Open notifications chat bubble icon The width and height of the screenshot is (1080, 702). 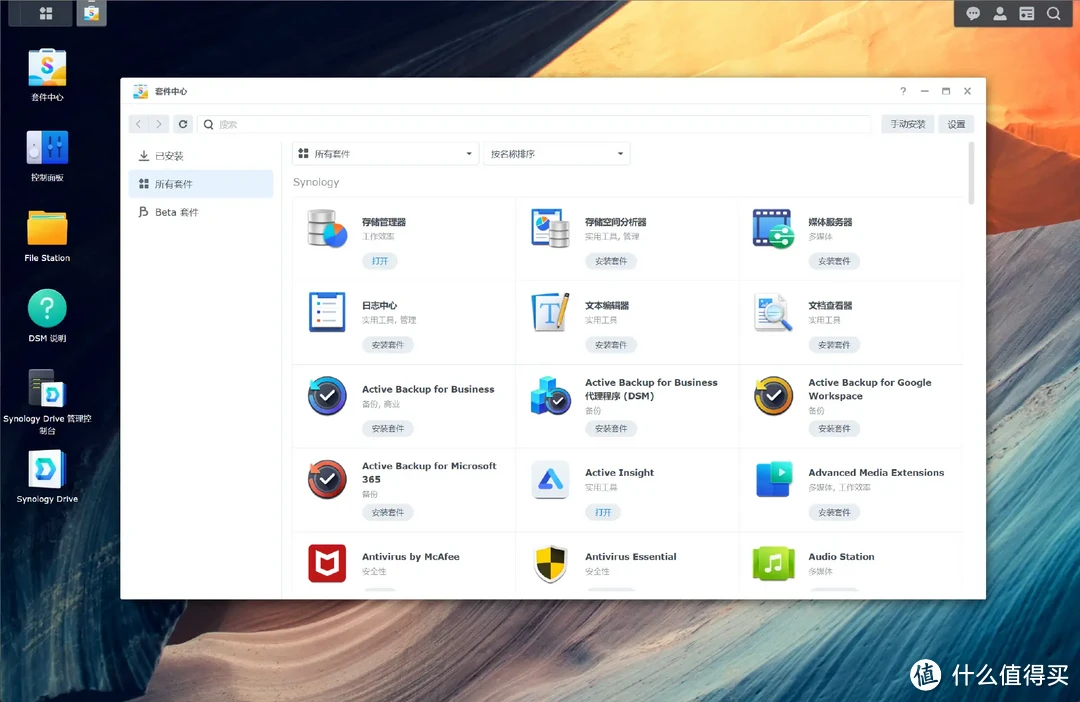point(973,13)
